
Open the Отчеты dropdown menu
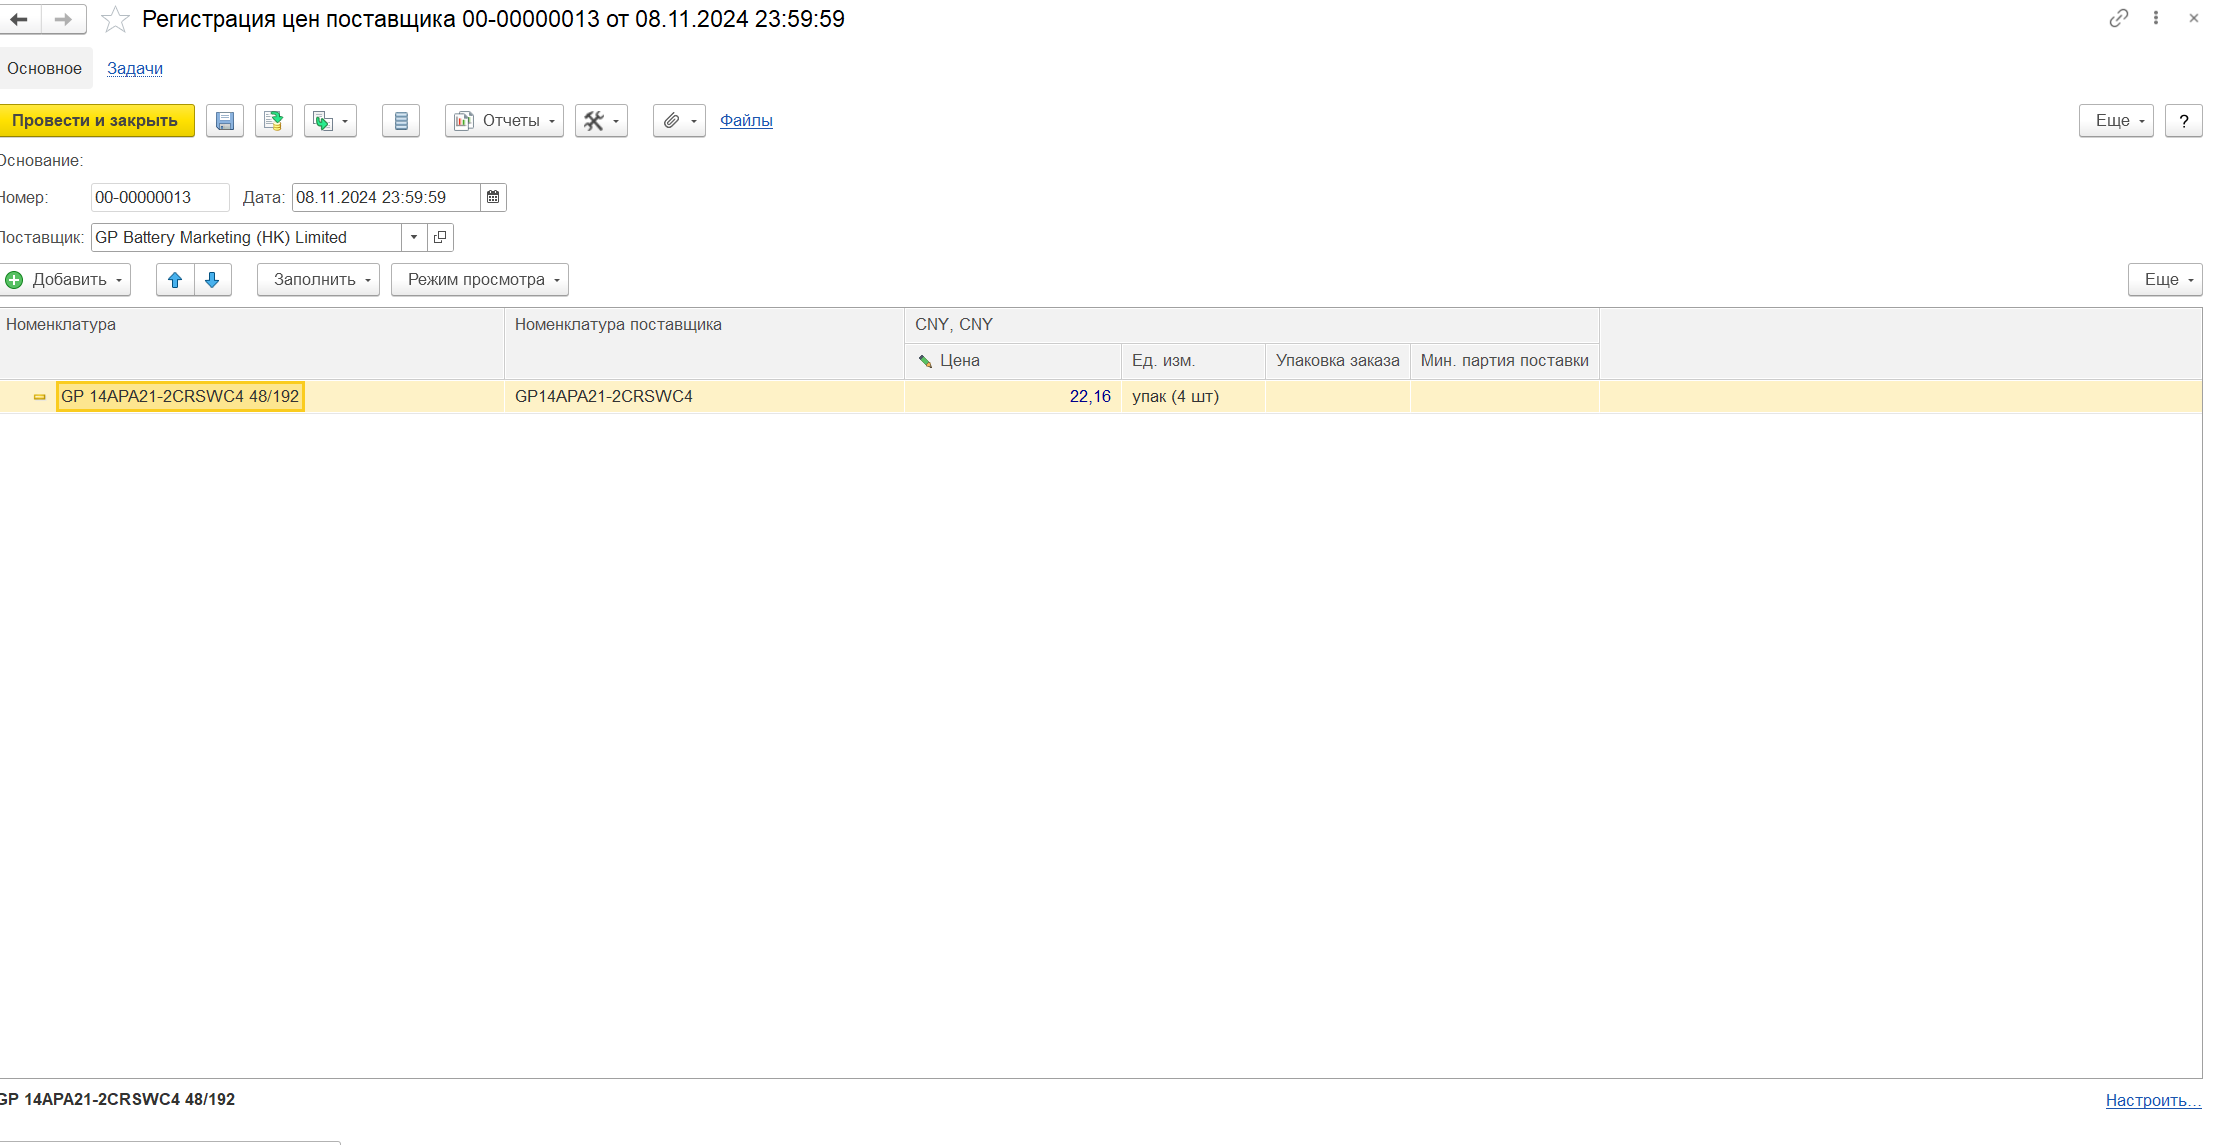coord(504,121)
